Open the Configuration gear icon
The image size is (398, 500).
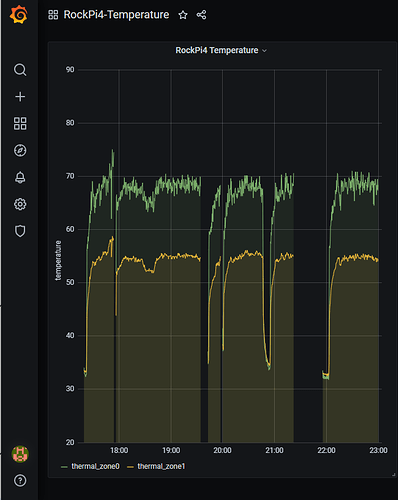point(20,204)
